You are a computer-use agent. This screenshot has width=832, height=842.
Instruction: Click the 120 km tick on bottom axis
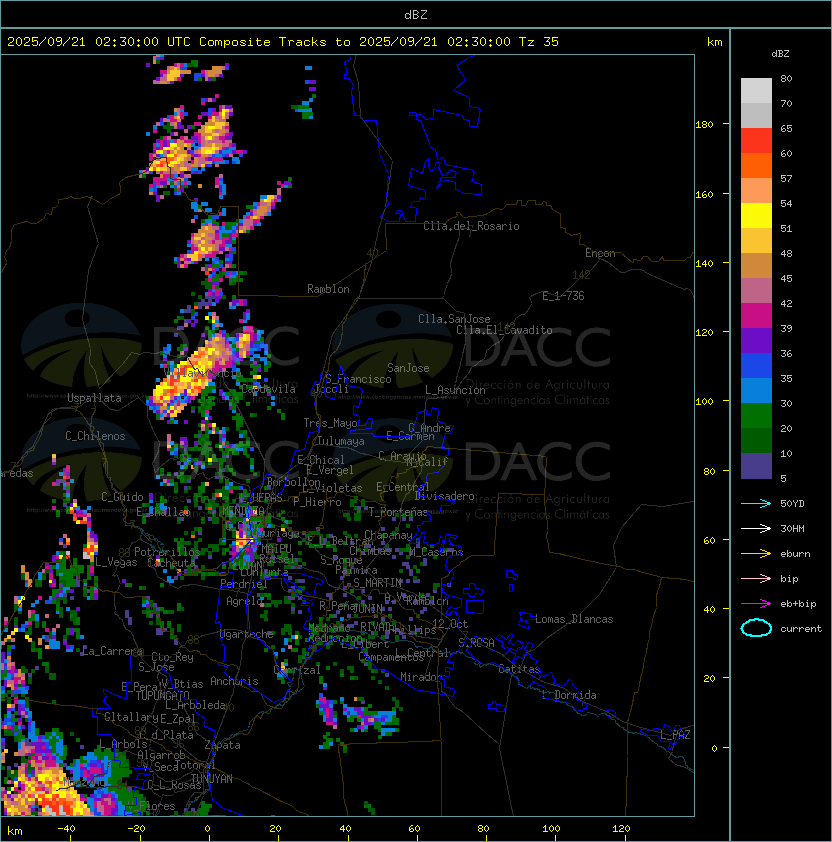pos(621,829)
